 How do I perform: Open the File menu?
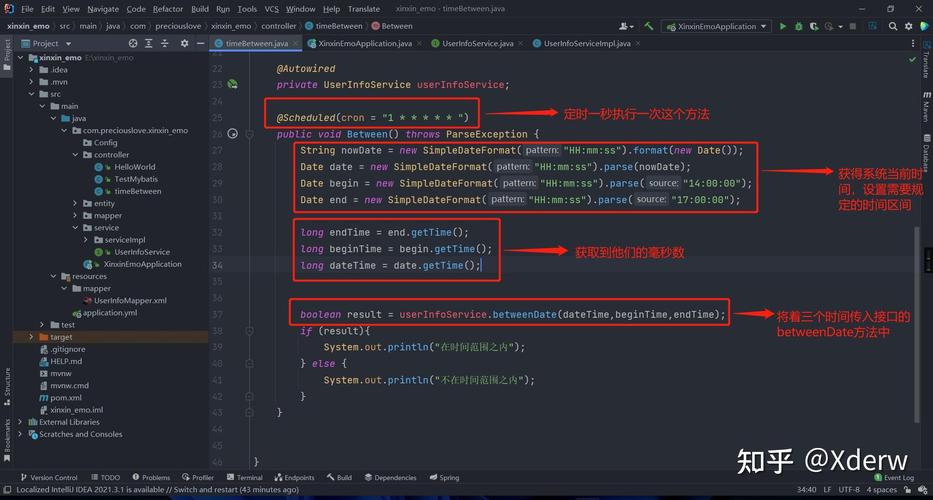27,9
